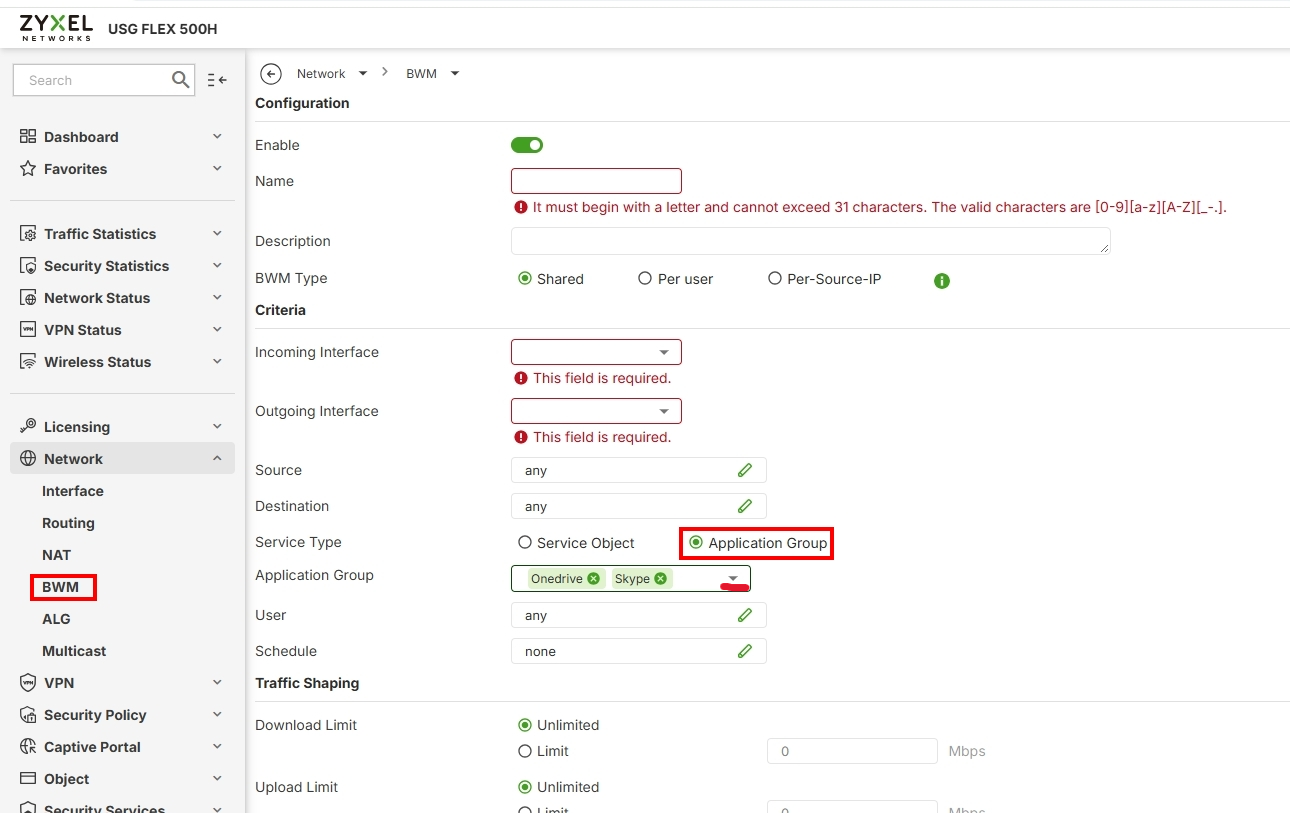Screen dimensions: 1290x813
Task: Open the Routing submenu item
Action: click(x=68, y=523)
